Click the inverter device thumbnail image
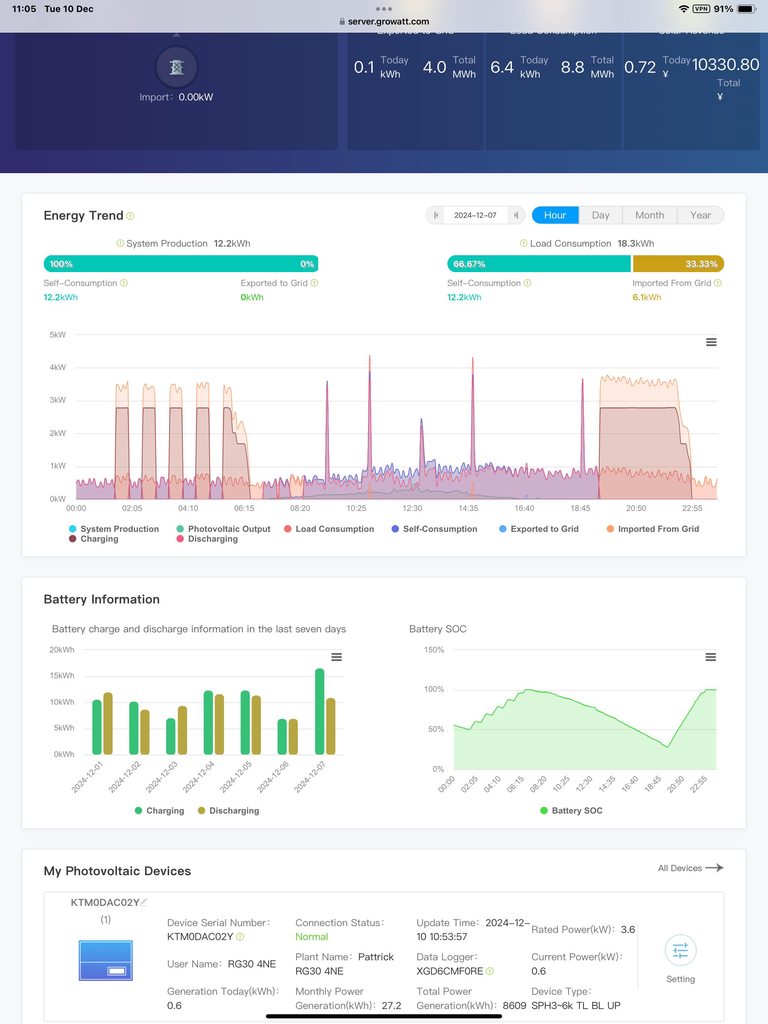 (x=106, y=960)
